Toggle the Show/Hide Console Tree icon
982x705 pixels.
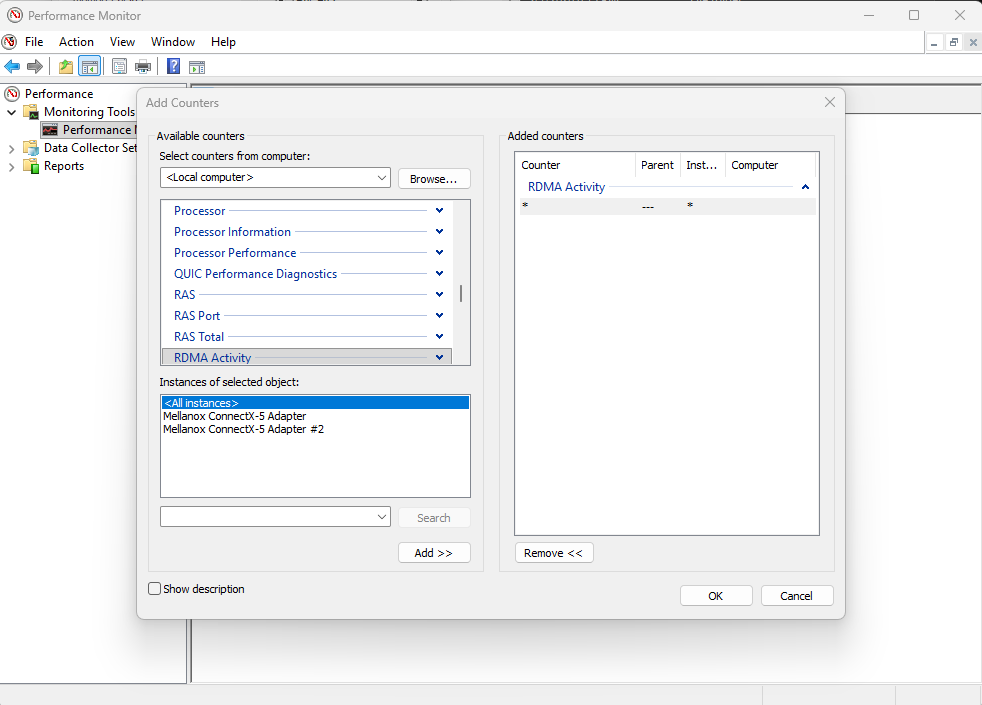click(90, 67)
